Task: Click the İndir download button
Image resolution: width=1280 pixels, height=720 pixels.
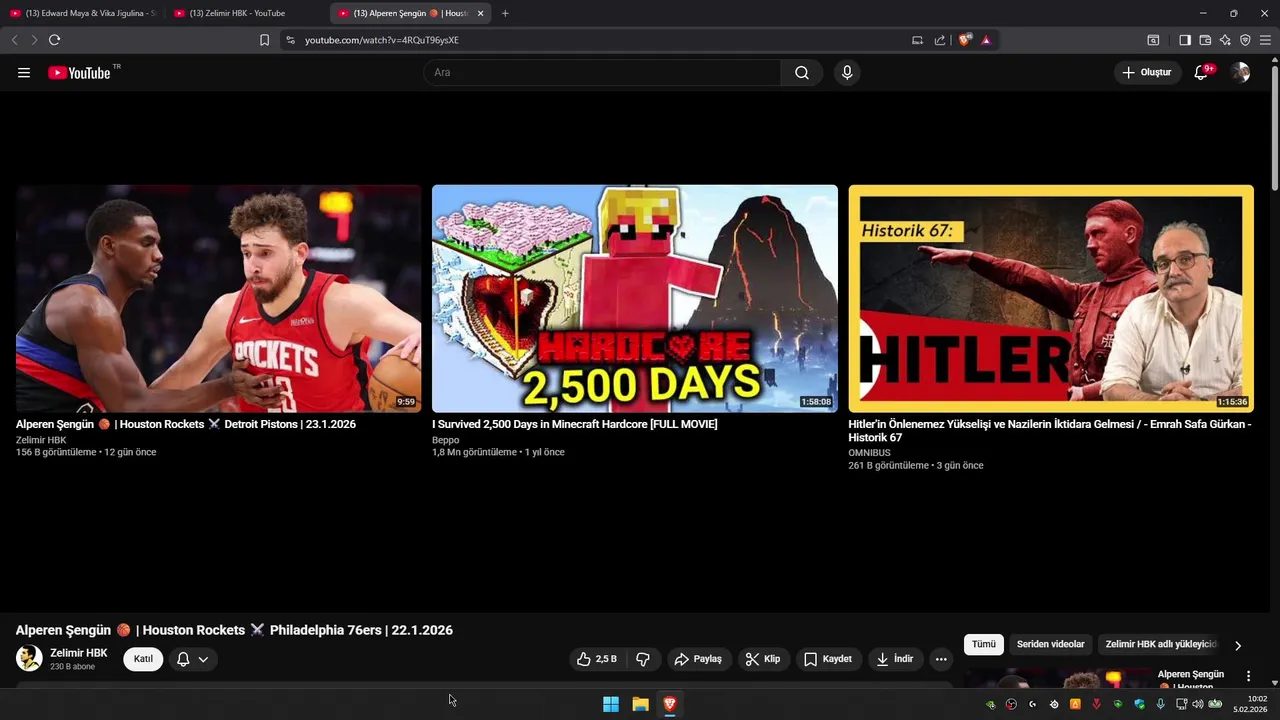Action: (895, 659)
